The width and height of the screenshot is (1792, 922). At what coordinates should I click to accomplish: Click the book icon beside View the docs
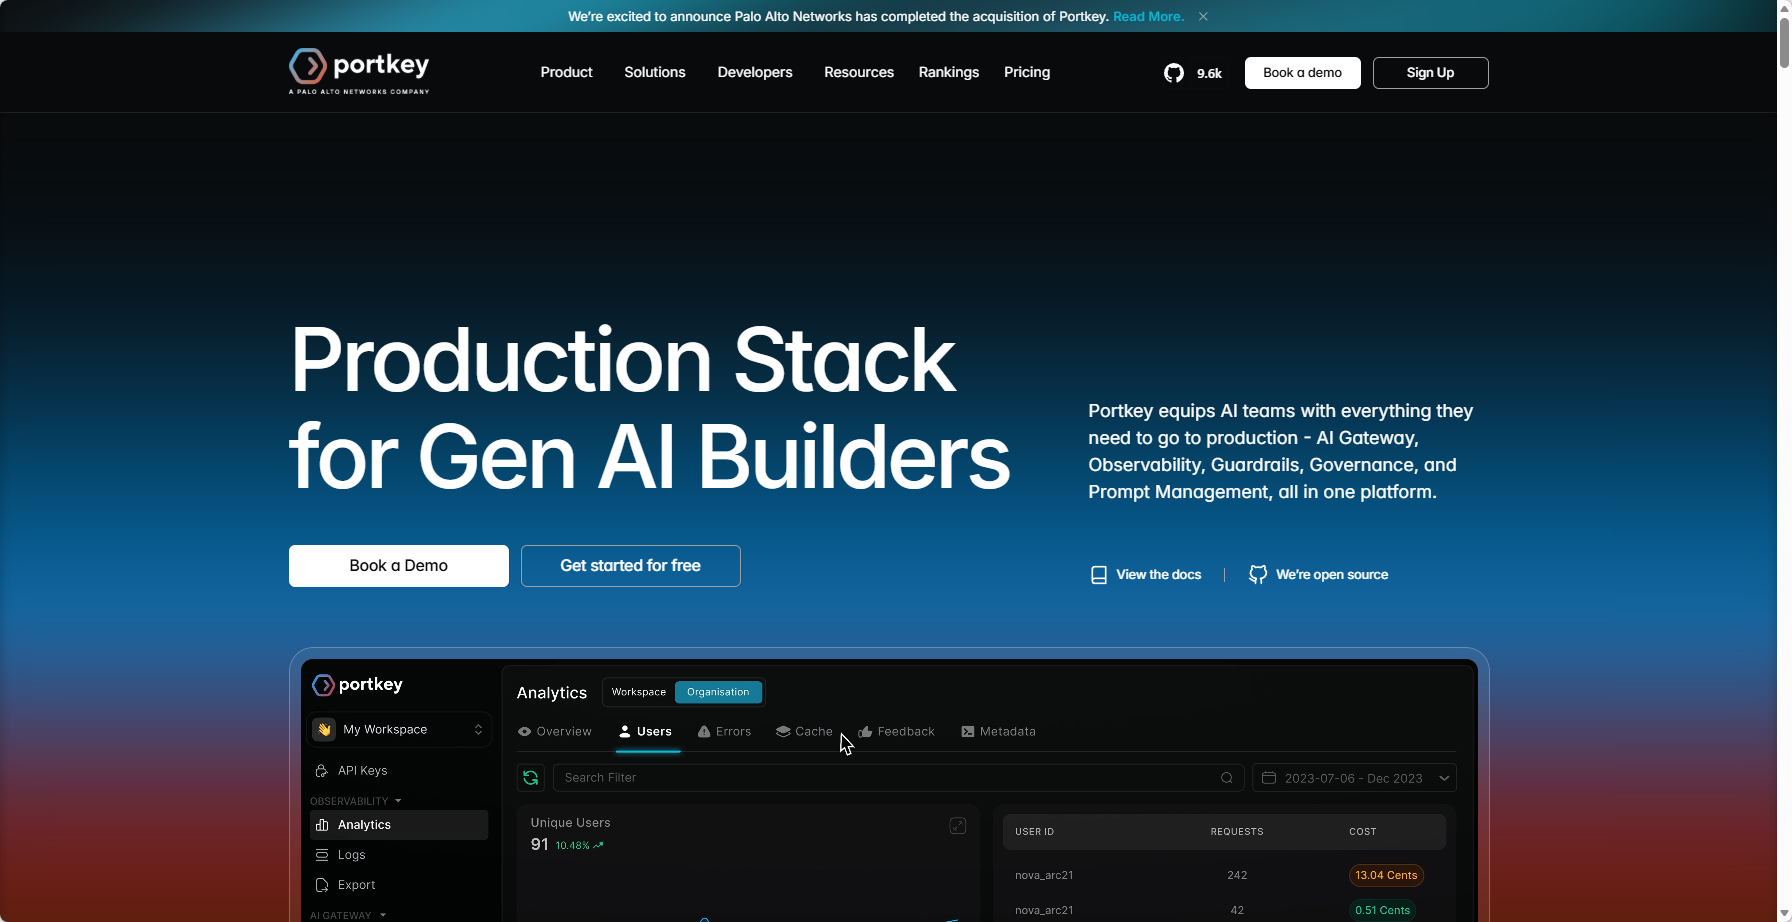point(1098,575)
